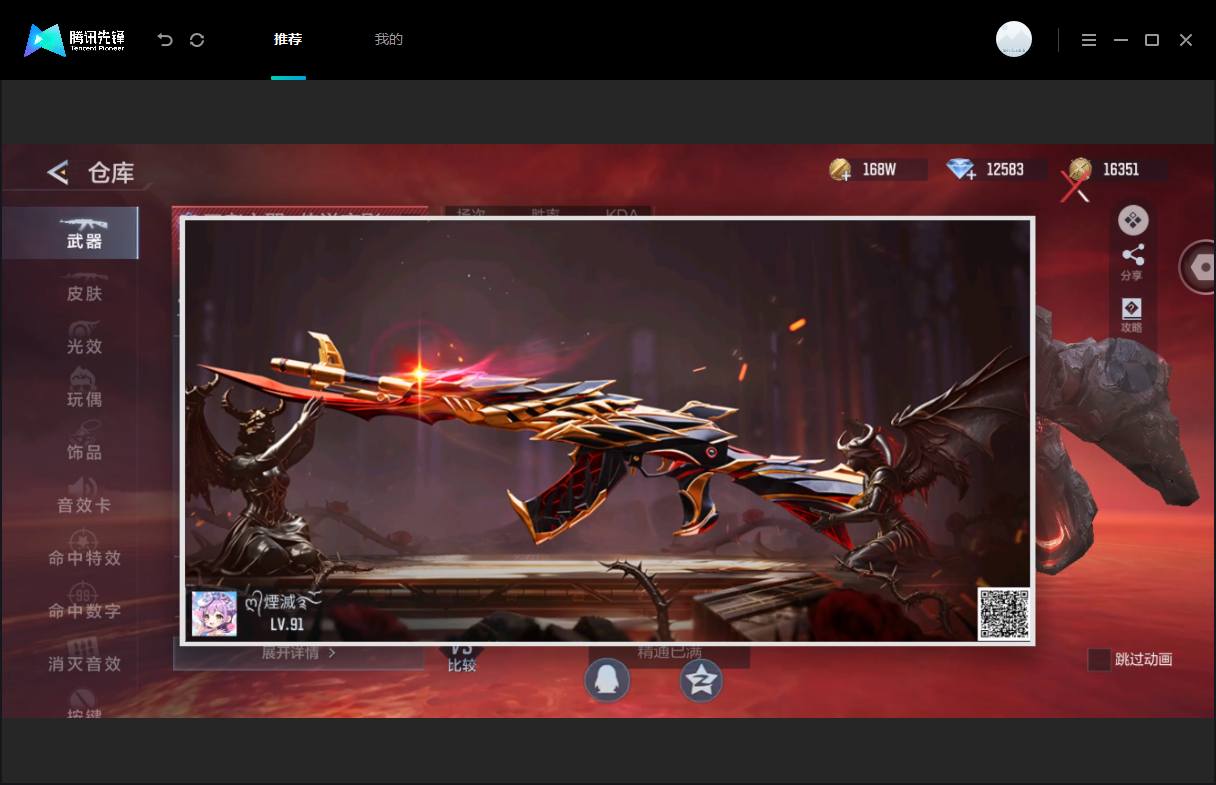Click the 精通已满 label
Image resolution: width=1216 pixels, height=785 pixels.
coord(670,653)
